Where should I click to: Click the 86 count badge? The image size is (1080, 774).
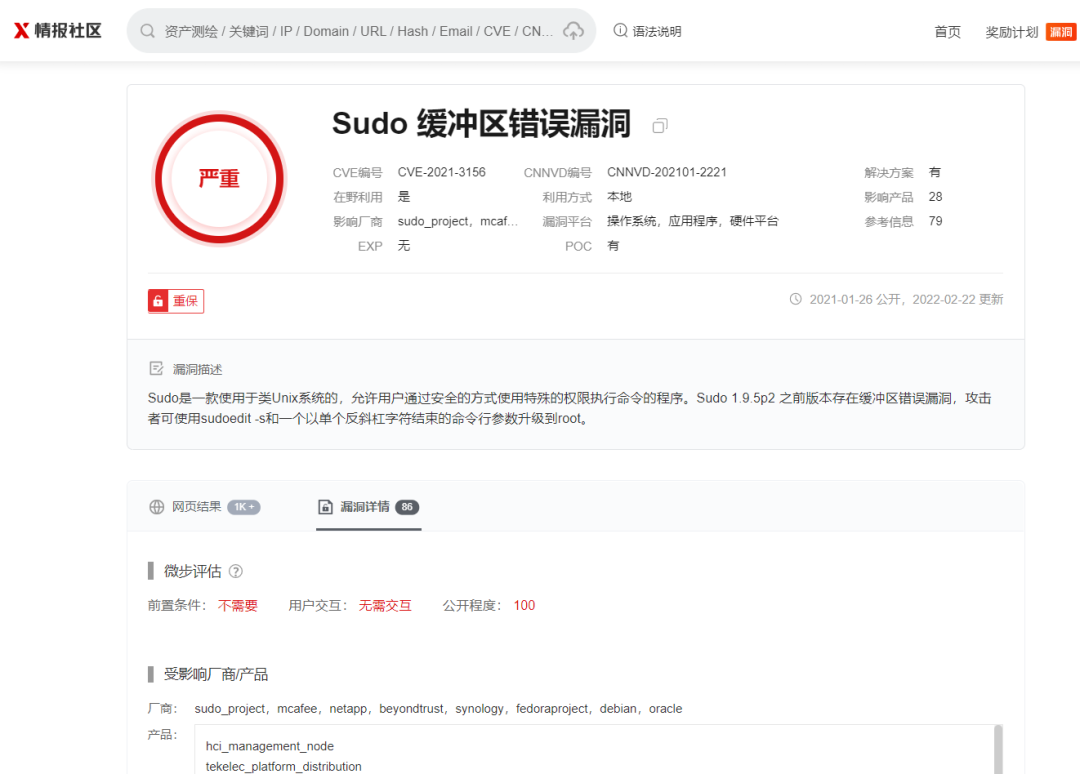click(x=407, y=507)
